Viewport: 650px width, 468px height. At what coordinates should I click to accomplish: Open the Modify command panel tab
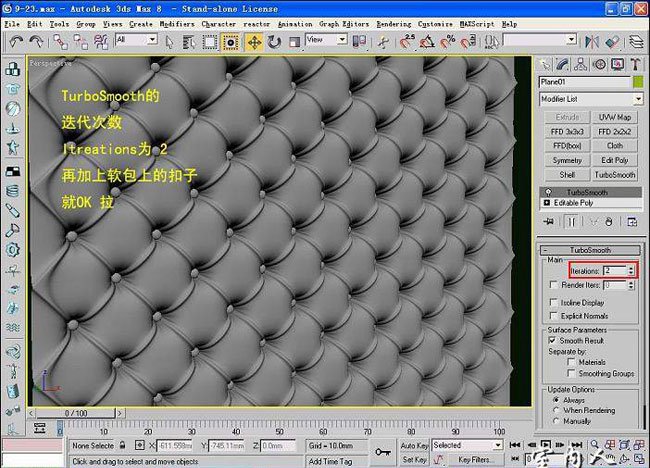[x=563, y=65]
